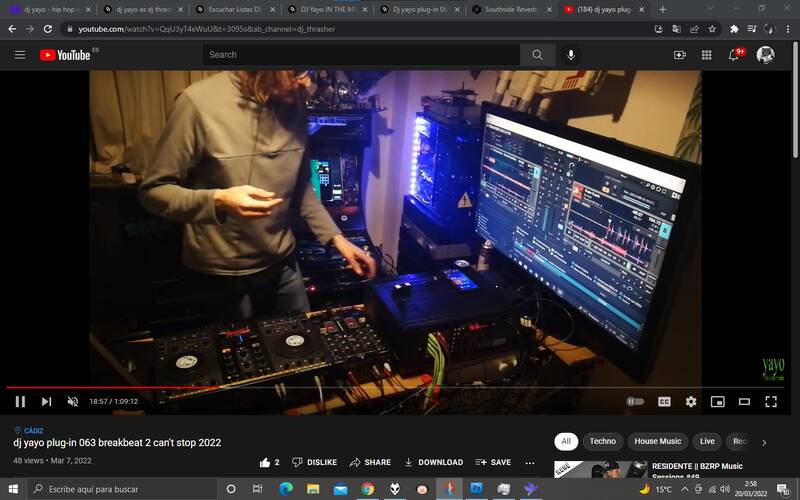
Task: Enter full screen mode
Action: [x=771, y=401]
